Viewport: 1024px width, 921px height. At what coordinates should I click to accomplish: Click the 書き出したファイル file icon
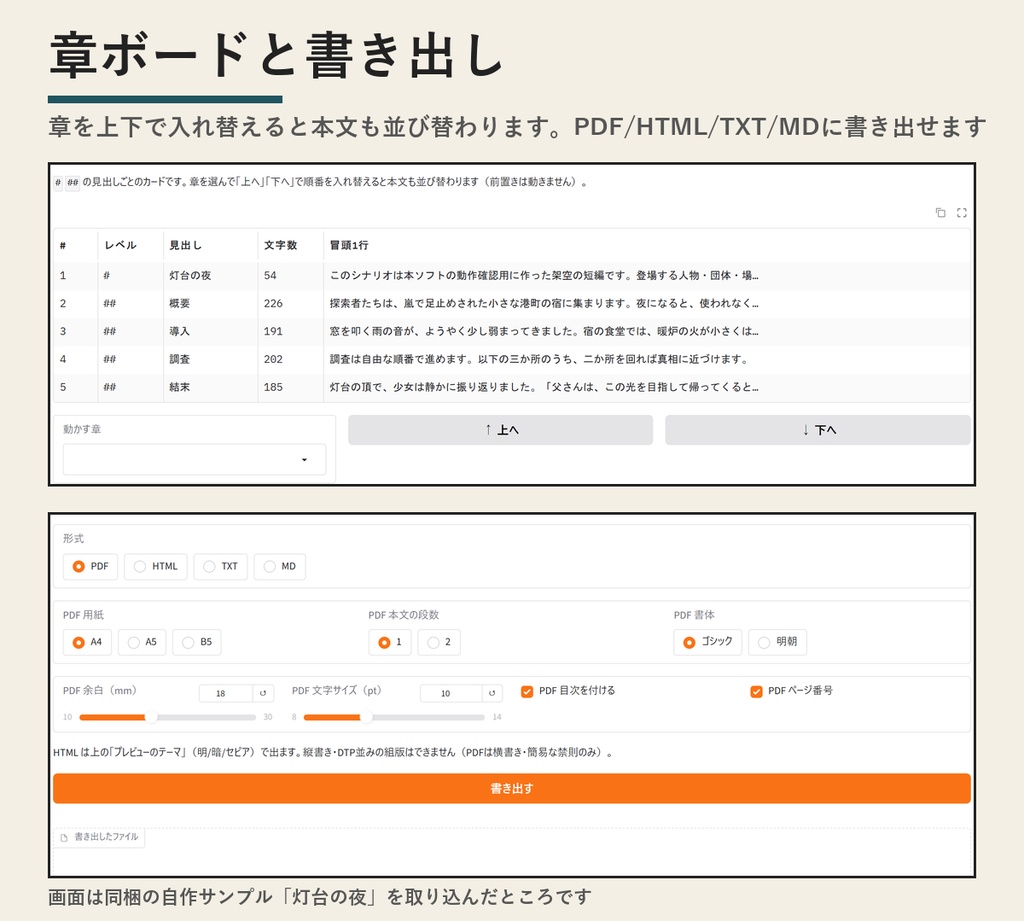[x=64, y=837]
